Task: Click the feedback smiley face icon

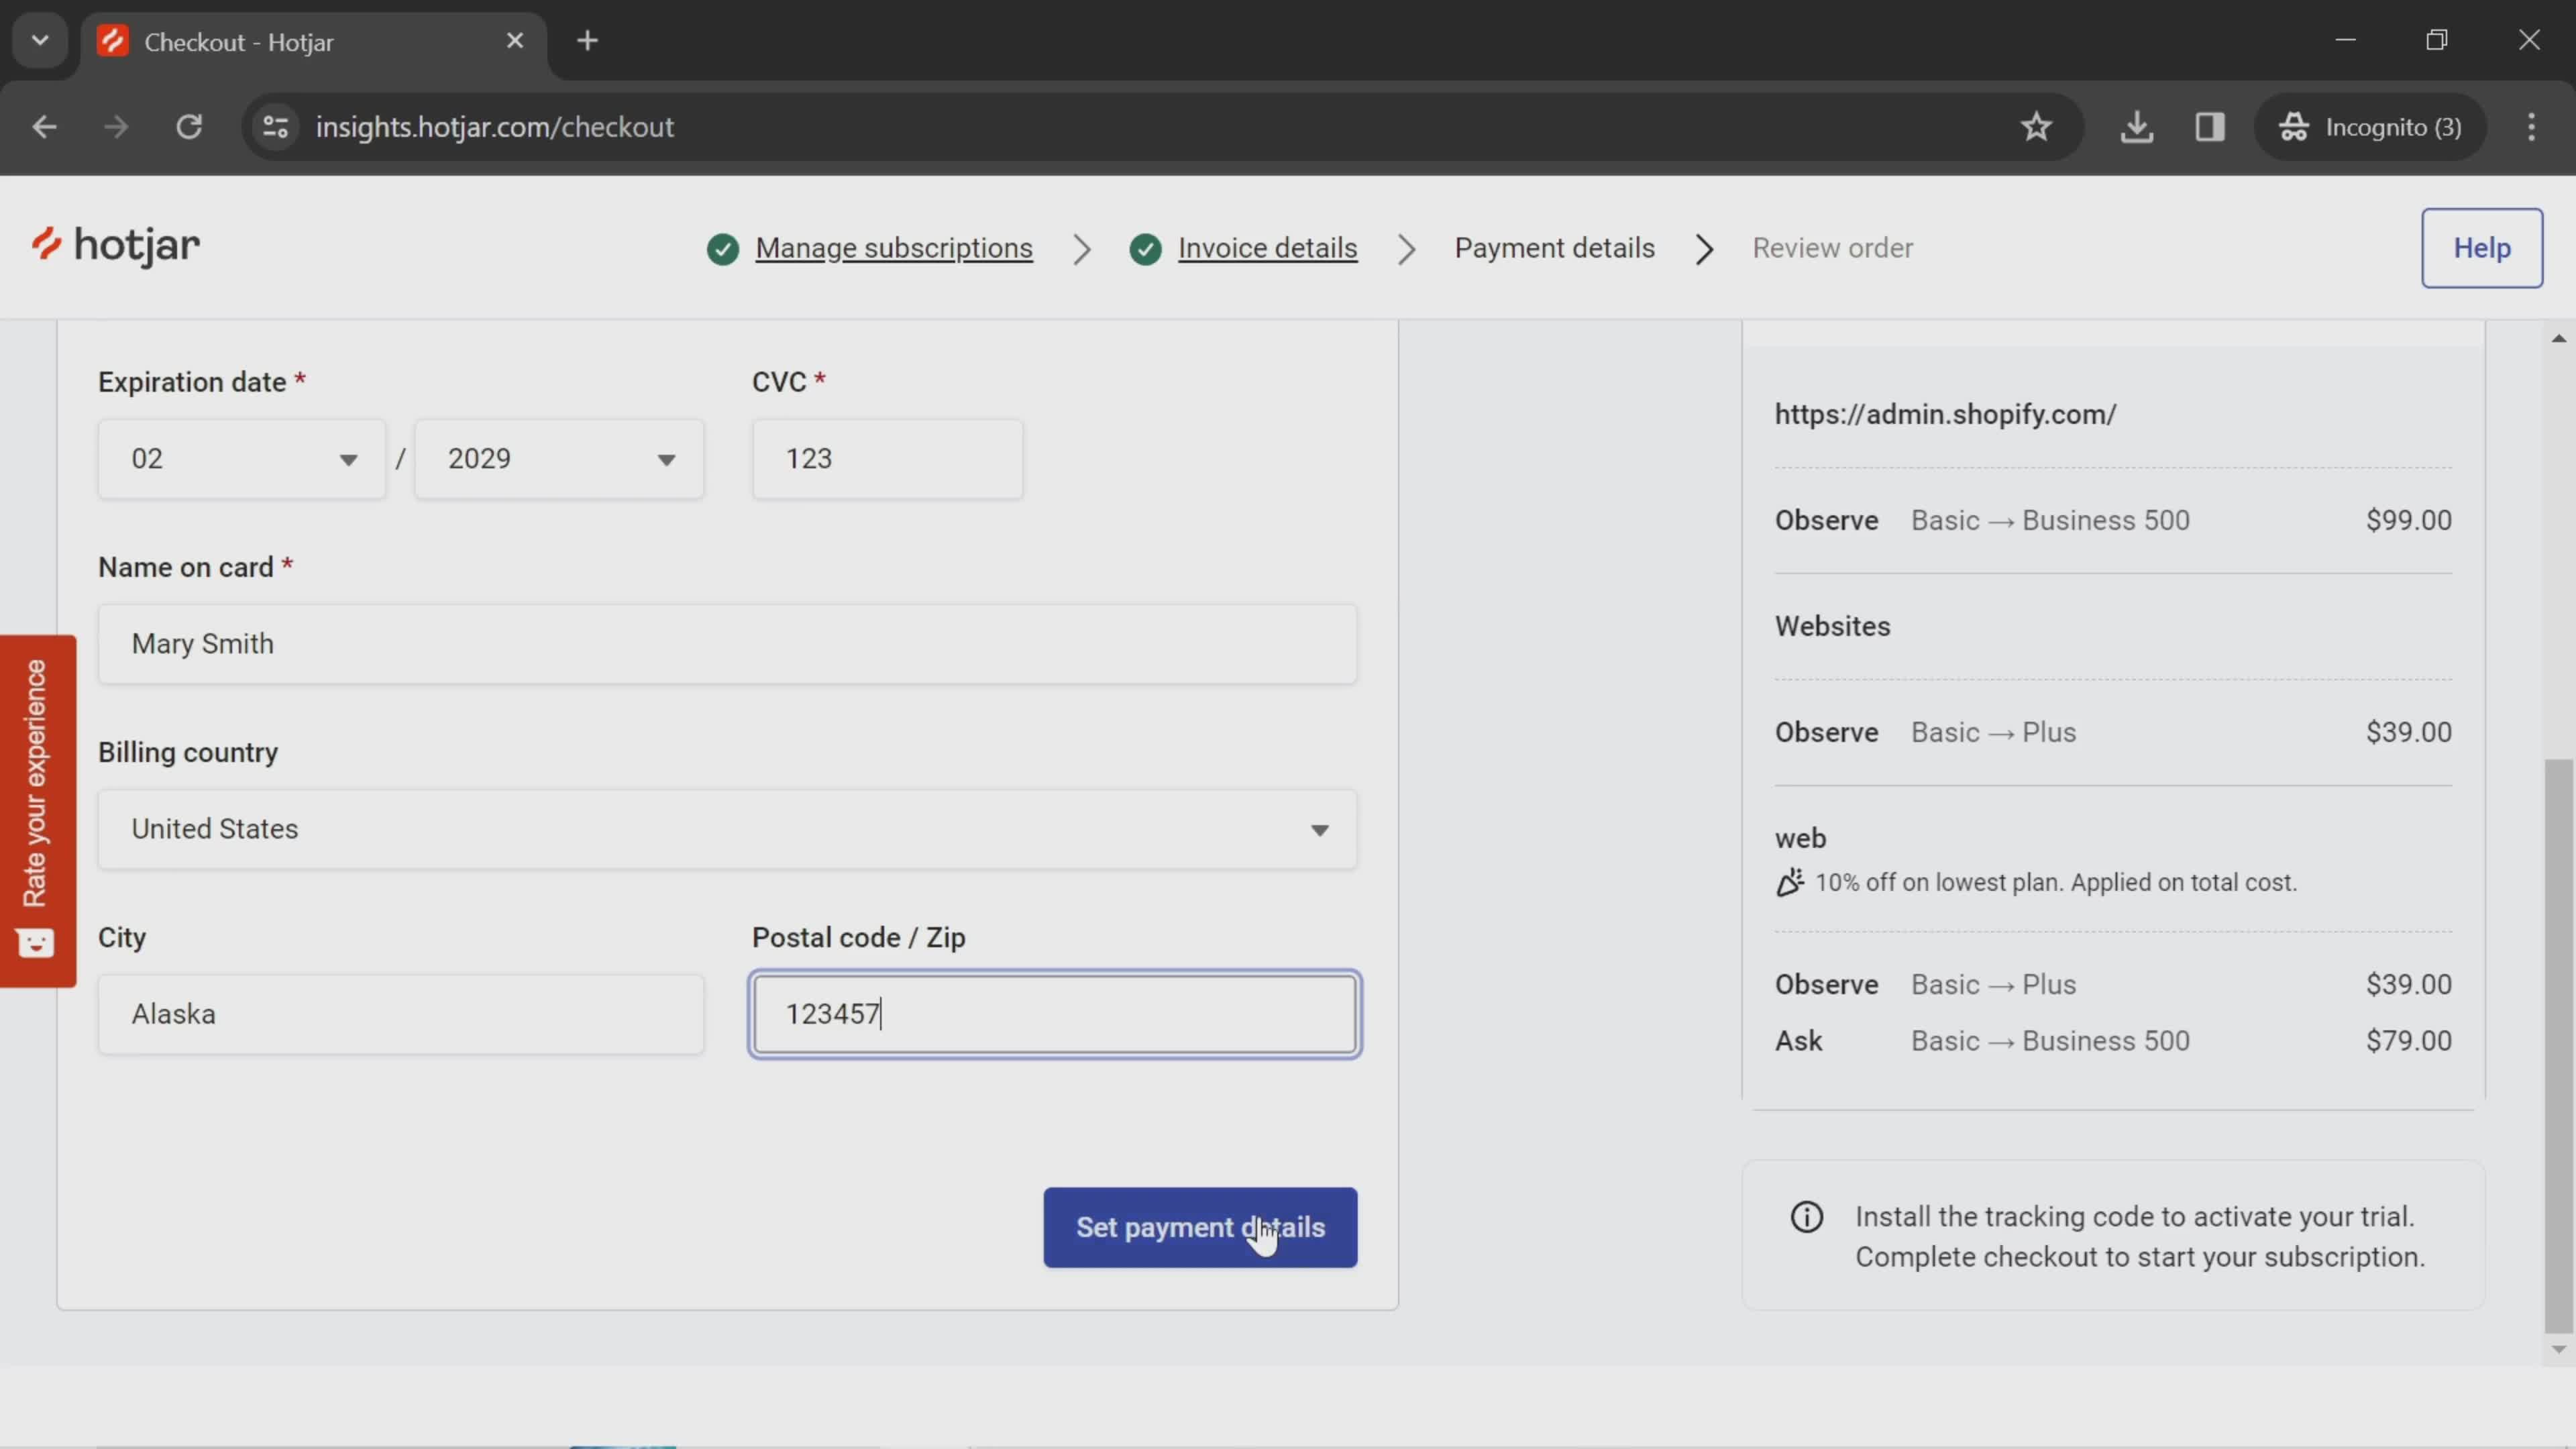Action: click(x=36, y=942)
